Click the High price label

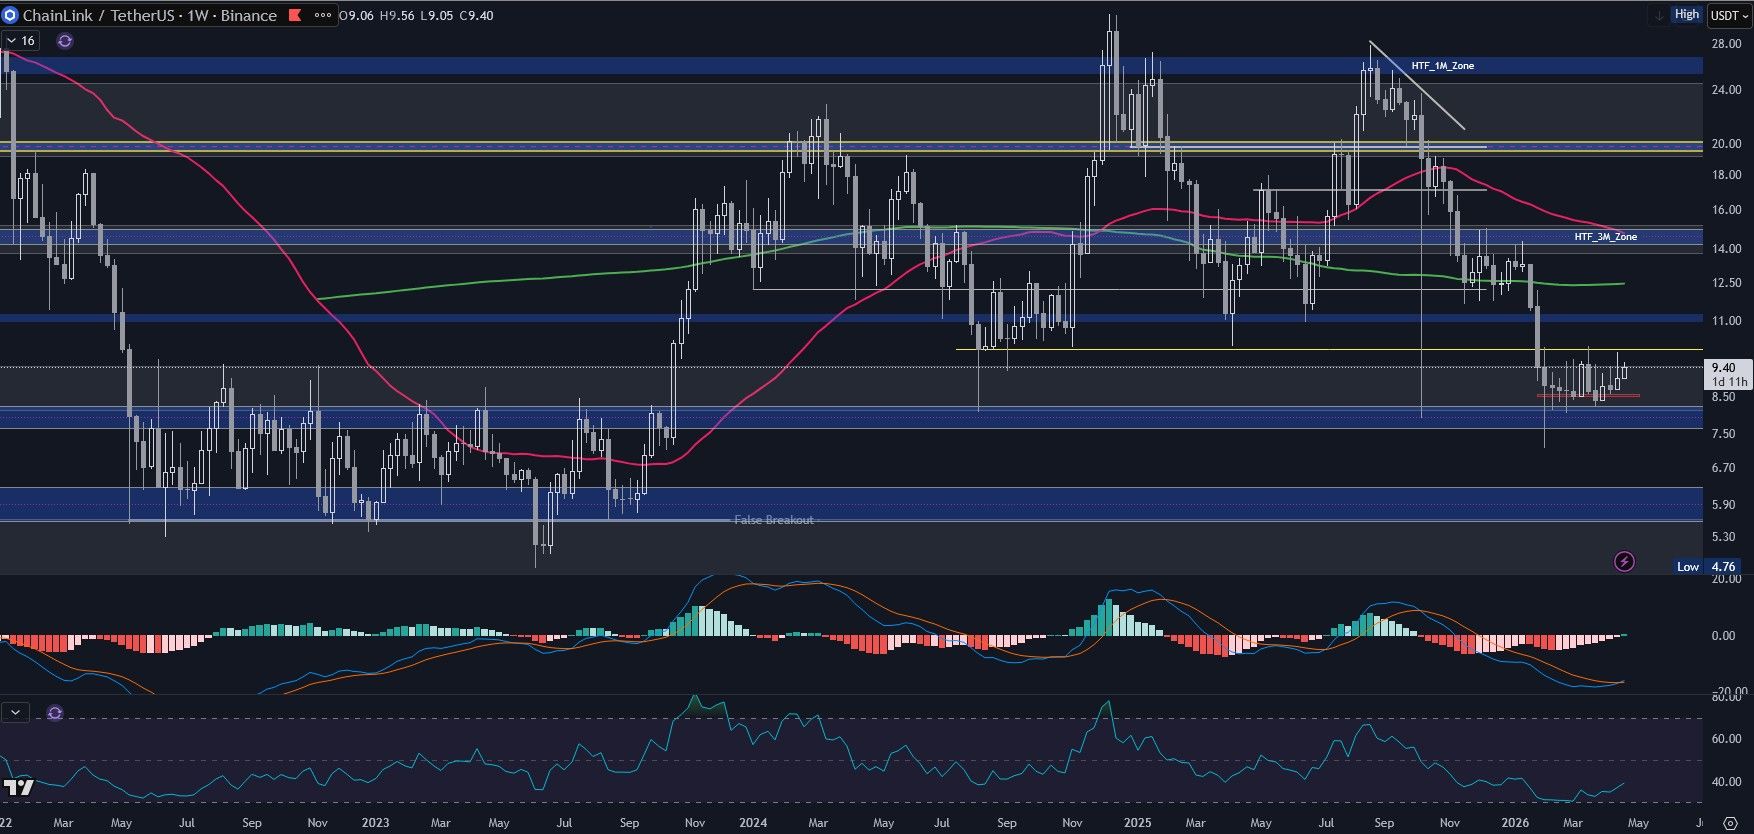click(x=1687, y=14)
